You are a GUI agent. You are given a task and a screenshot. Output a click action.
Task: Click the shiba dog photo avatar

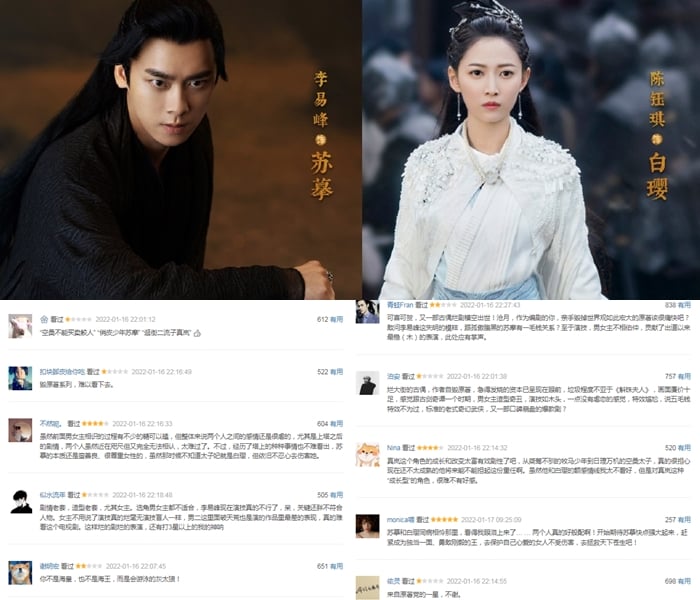click(20, 573)
